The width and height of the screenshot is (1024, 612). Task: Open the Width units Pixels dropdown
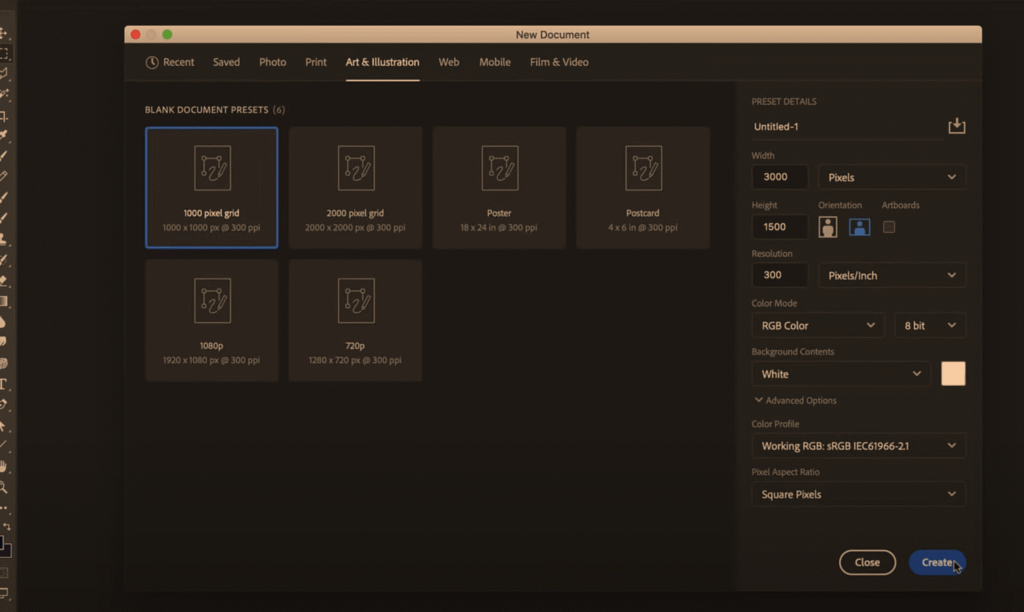click(891, 177)
